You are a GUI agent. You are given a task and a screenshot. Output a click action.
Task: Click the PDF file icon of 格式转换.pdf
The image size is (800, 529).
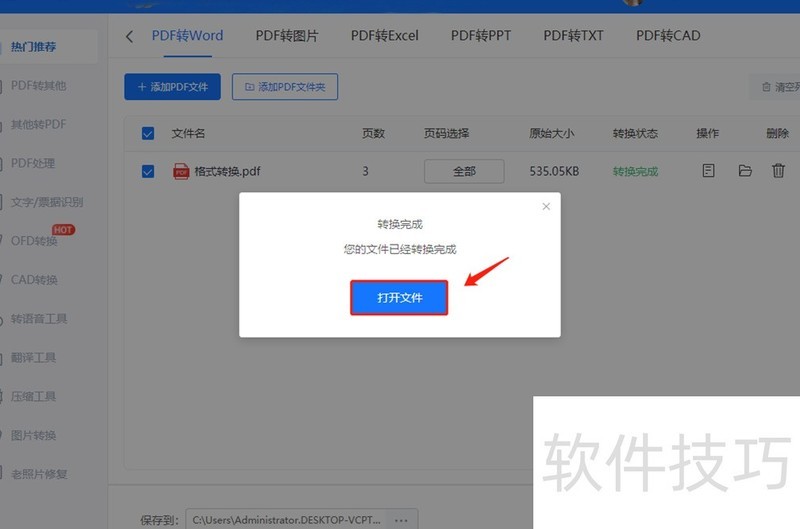181,171
